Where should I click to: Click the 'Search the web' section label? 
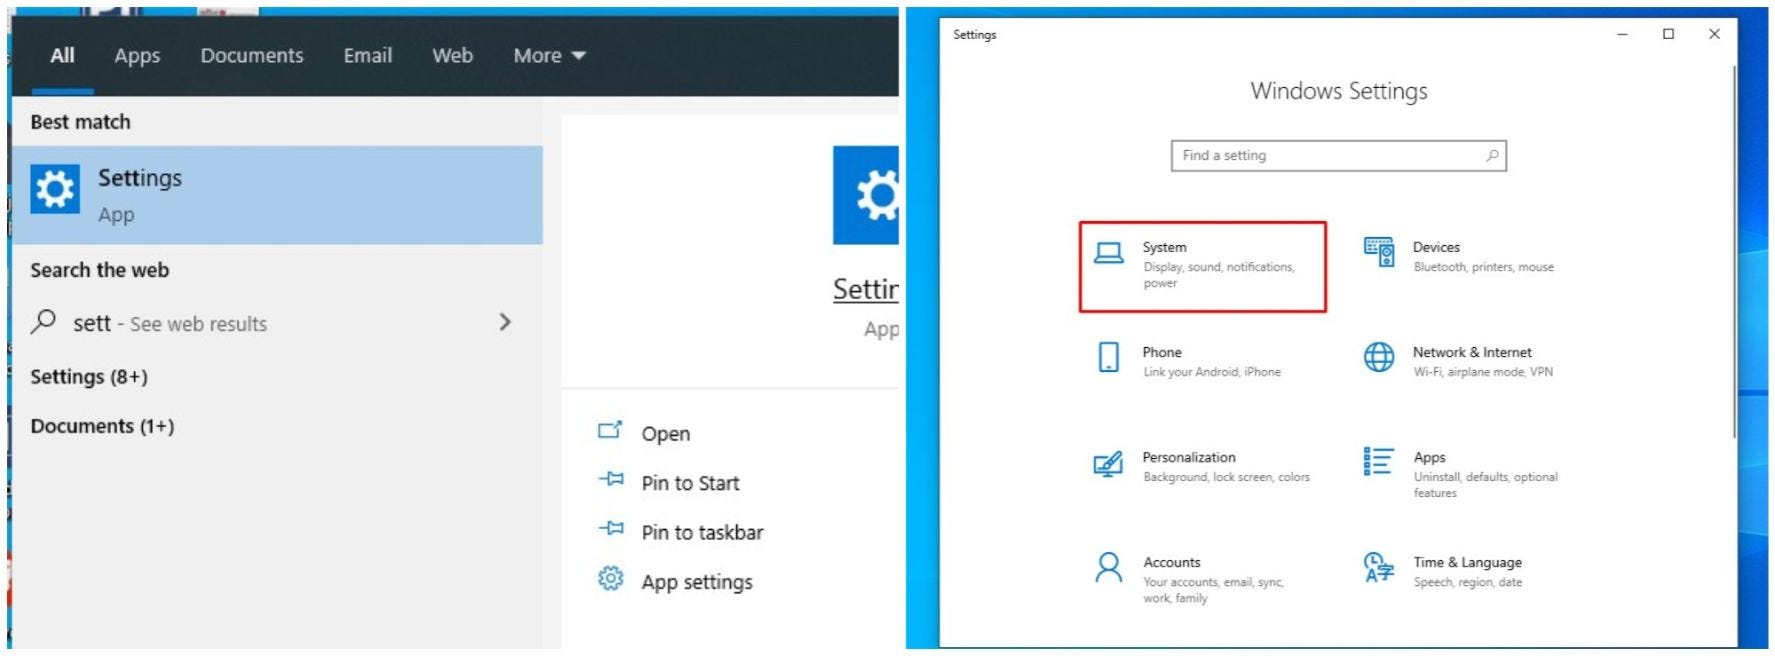coord(99,270)
